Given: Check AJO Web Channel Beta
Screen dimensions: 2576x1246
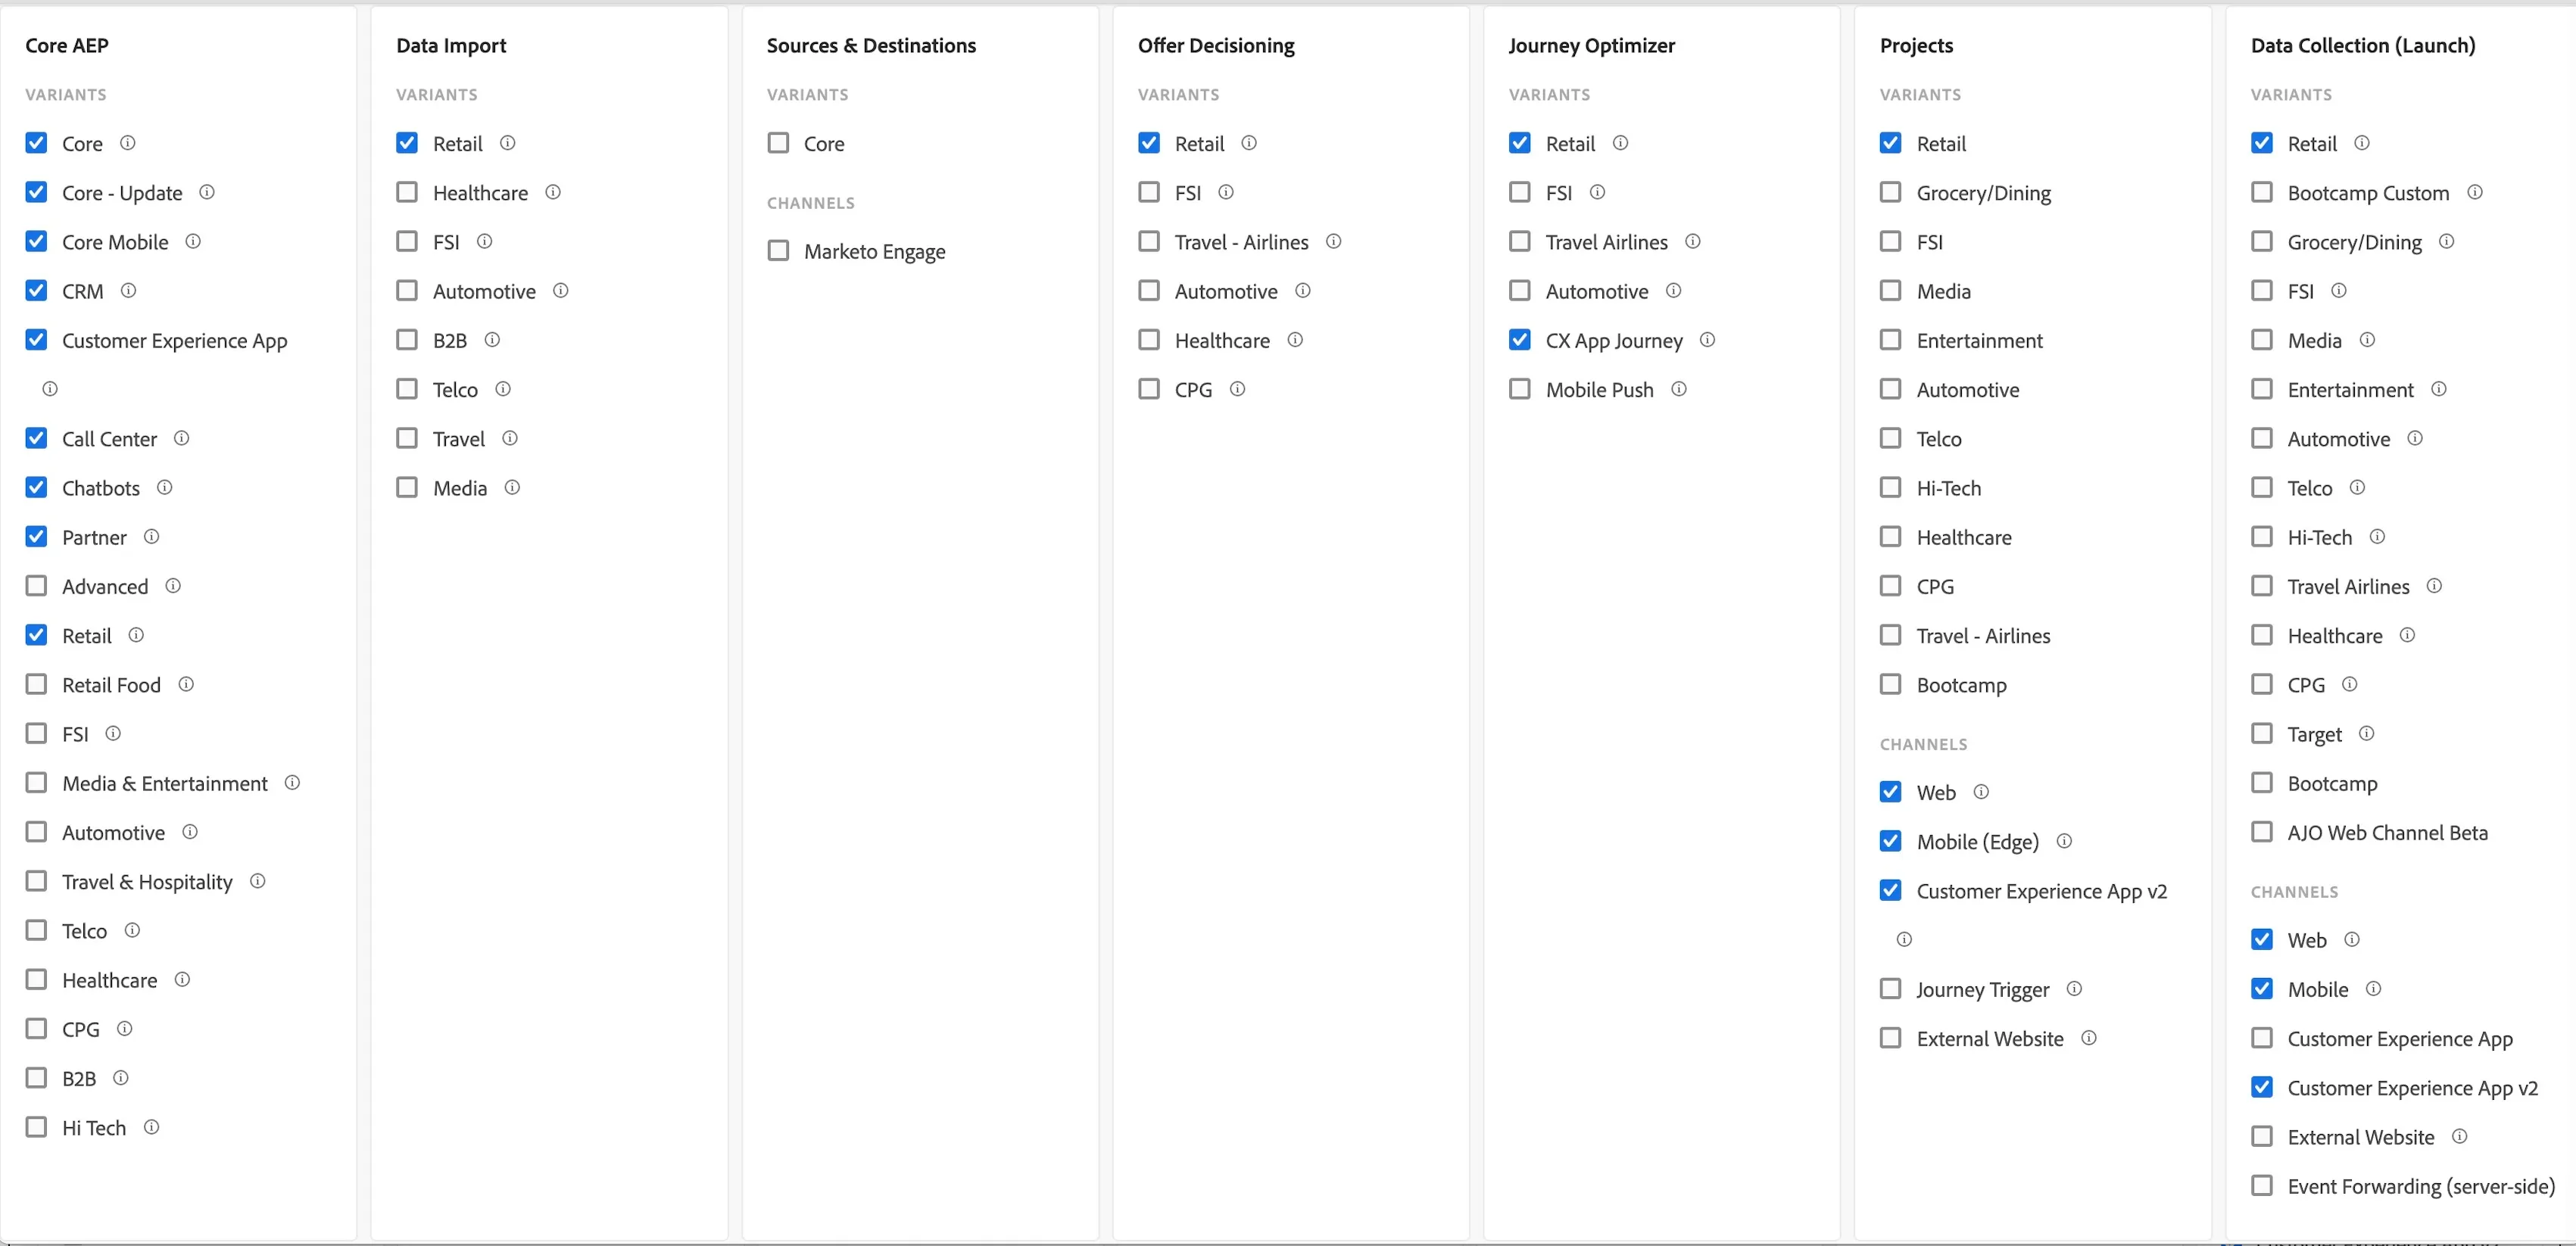Looking at the screenshot, I should click(2262, 832).
